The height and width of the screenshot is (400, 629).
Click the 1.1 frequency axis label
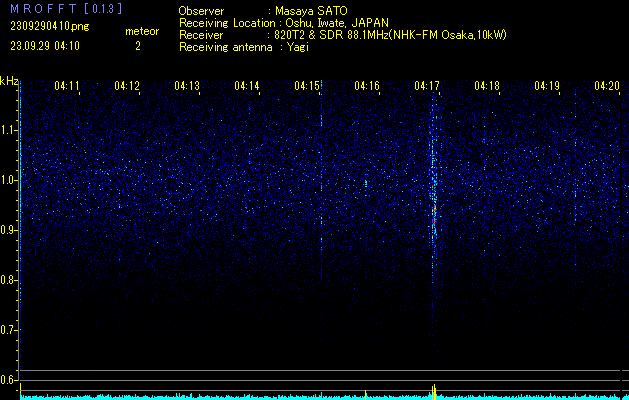[9, 130]
